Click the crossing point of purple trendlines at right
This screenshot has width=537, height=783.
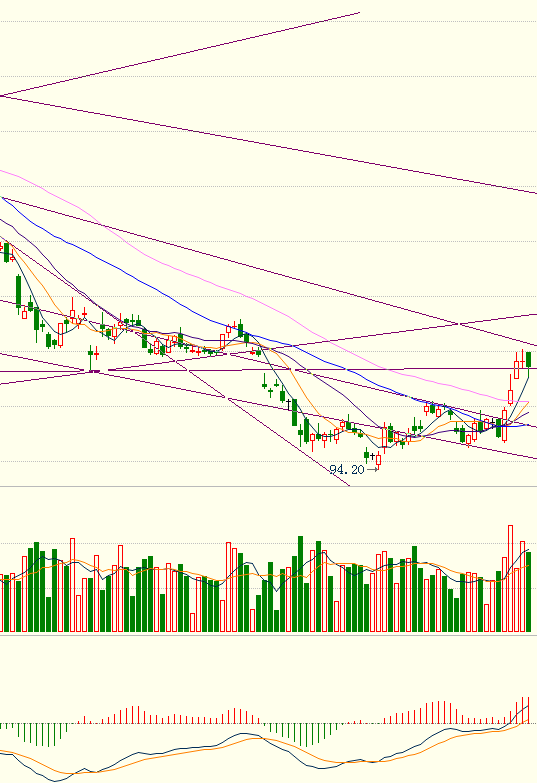point(459,324)
